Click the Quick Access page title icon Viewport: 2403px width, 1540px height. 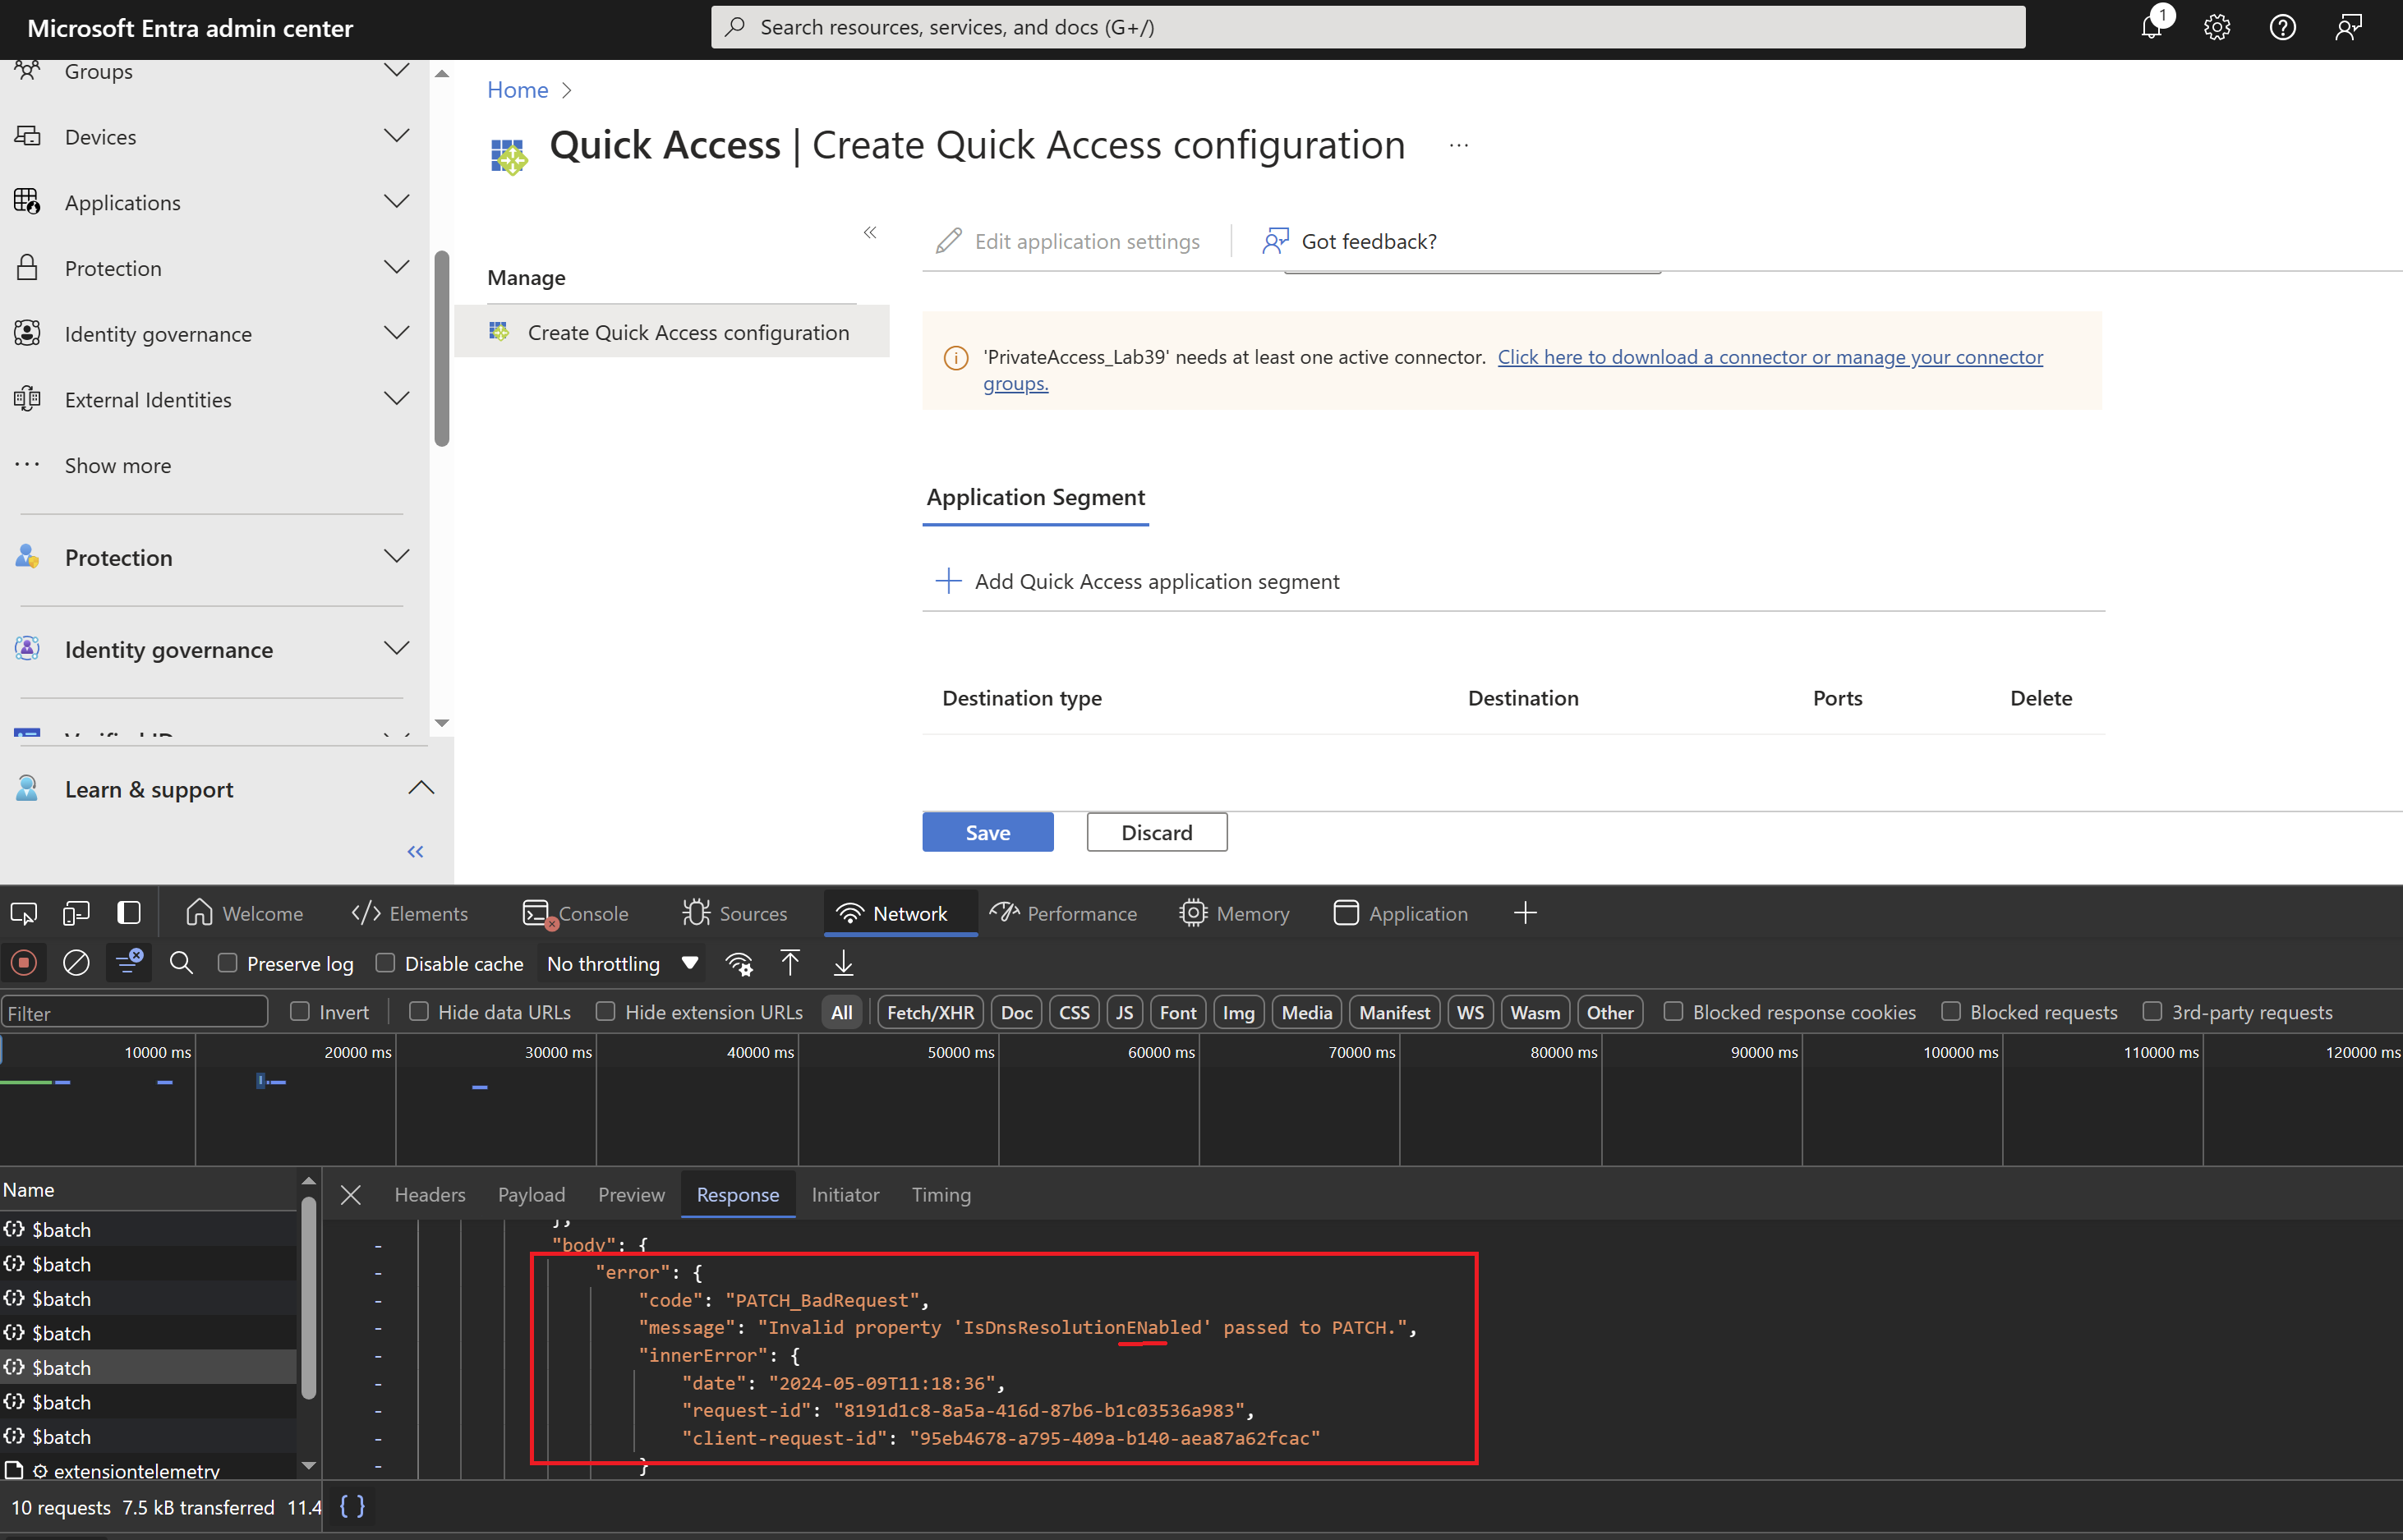point(509,156)
